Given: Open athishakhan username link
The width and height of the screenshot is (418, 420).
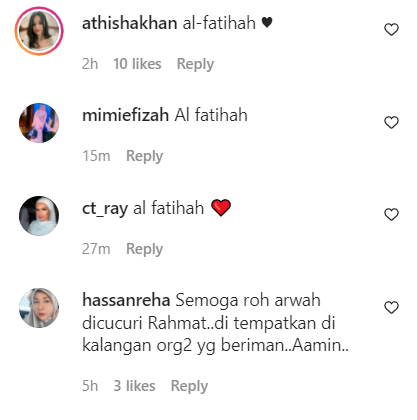Looking at the screenshot, I should pyautogui.click(x=130, y=23).
